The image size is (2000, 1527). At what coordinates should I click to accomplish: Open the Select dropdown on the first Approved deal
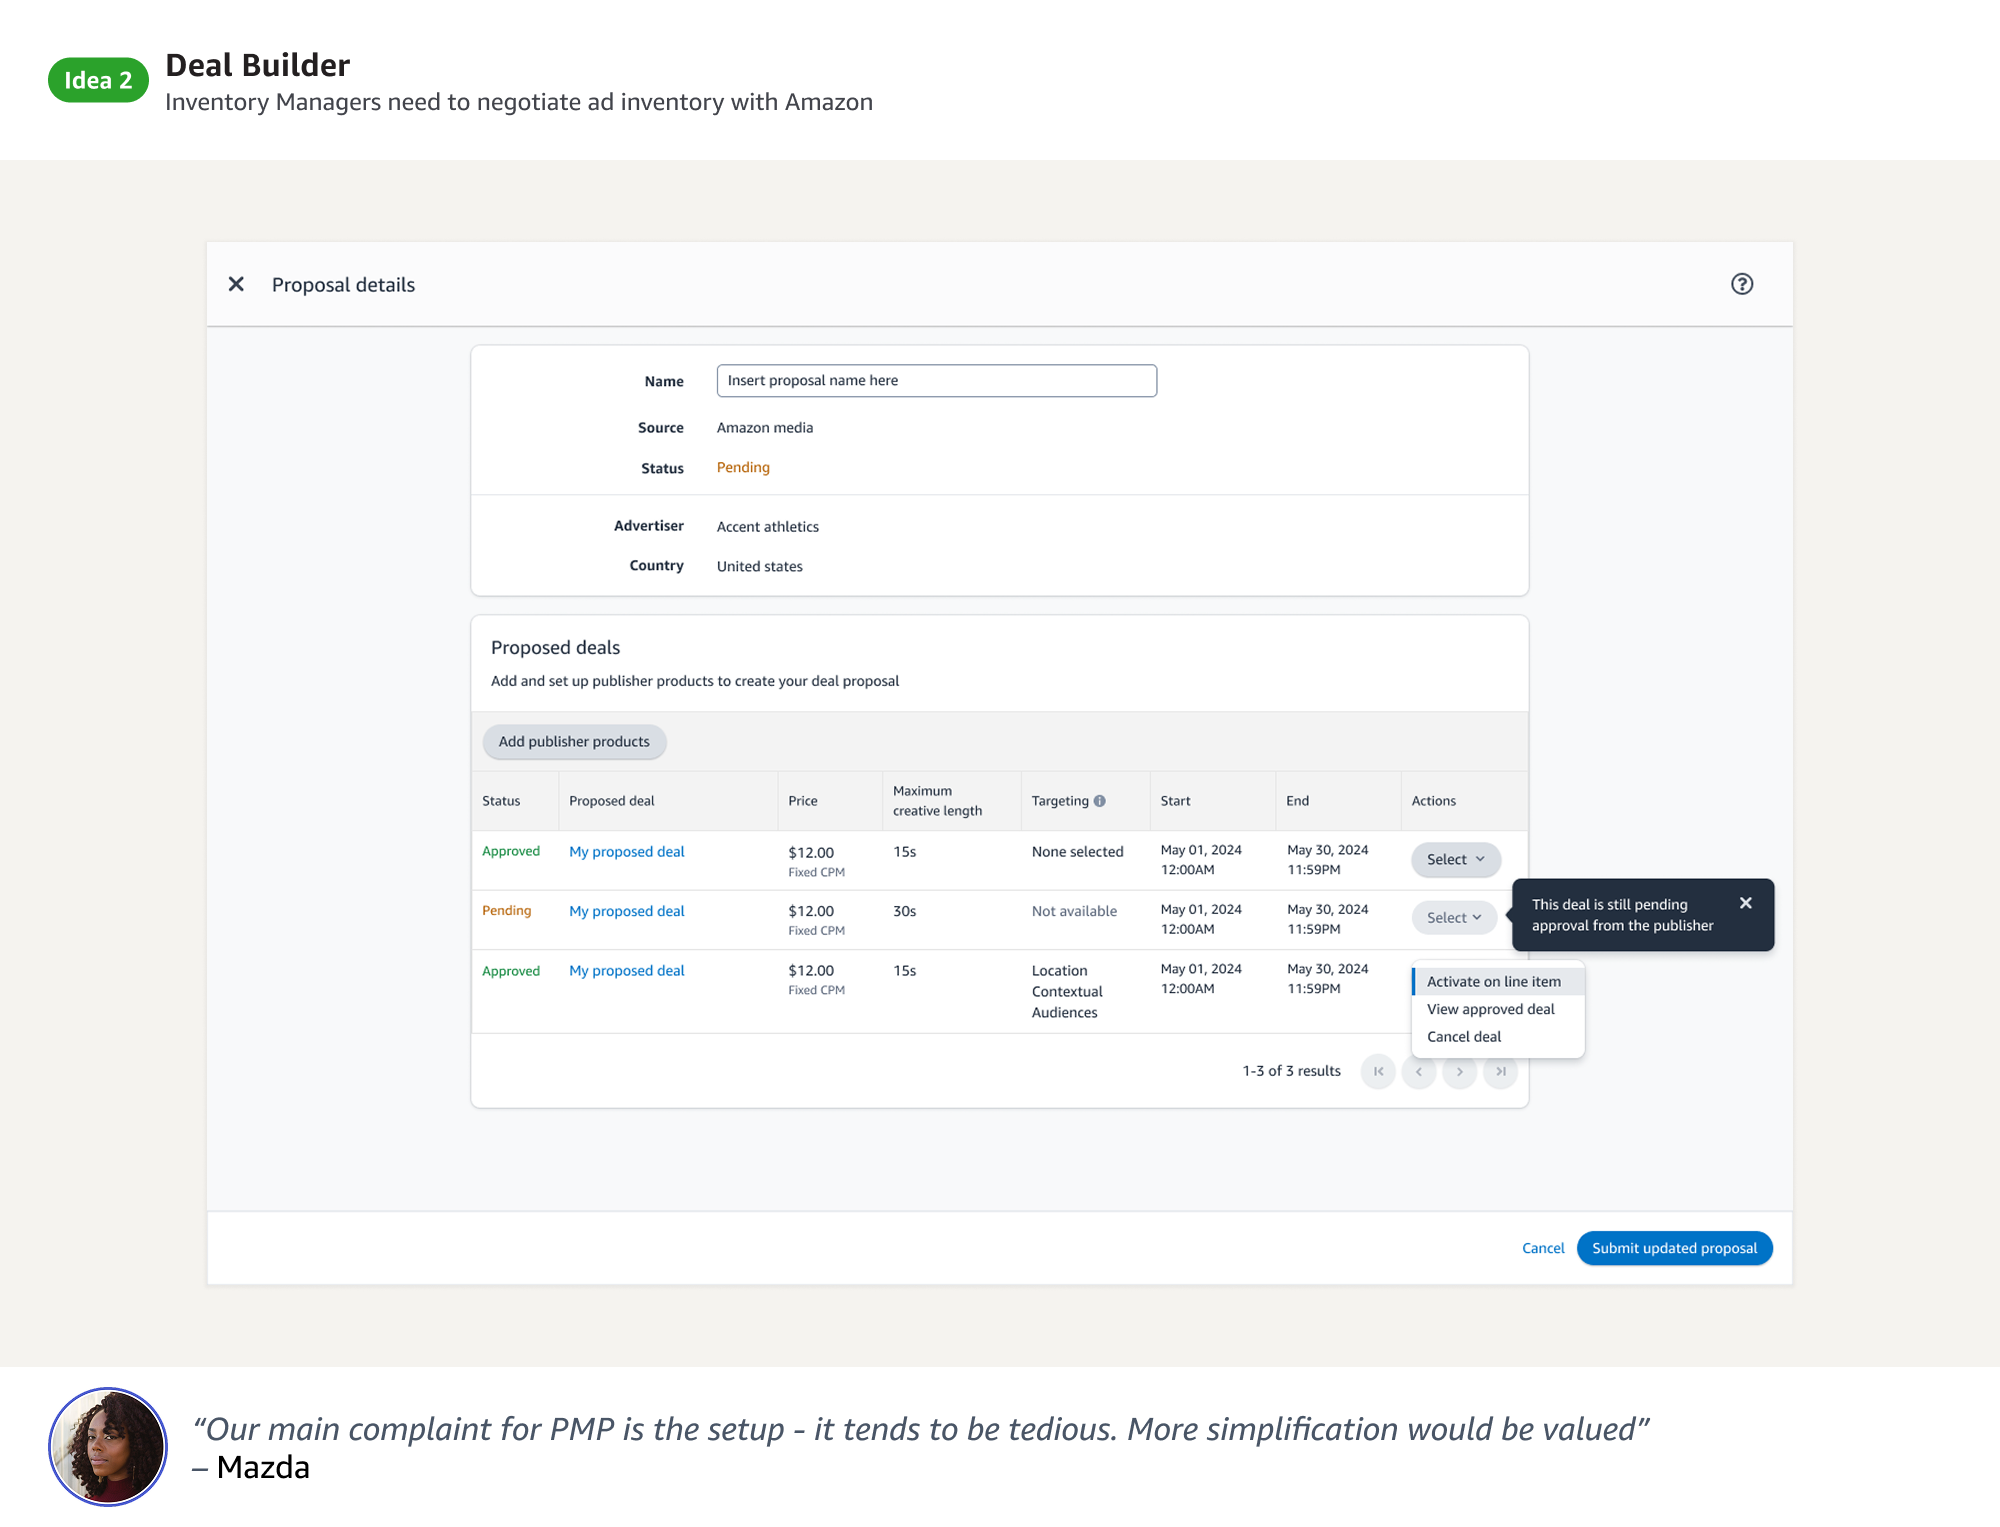(1455, 859)
